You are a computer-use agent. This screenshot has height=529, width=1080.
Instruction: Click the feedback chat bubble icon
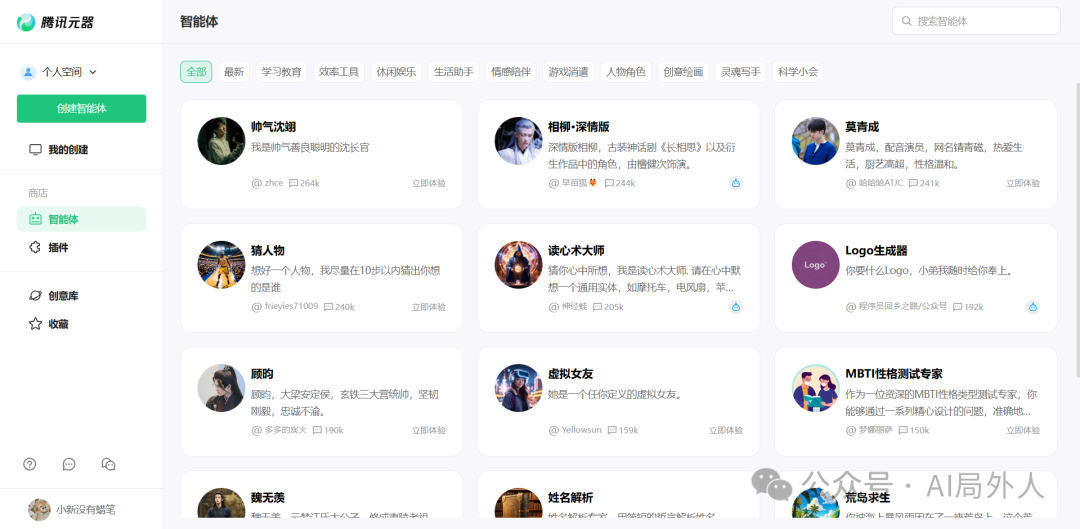coord(69,464)
